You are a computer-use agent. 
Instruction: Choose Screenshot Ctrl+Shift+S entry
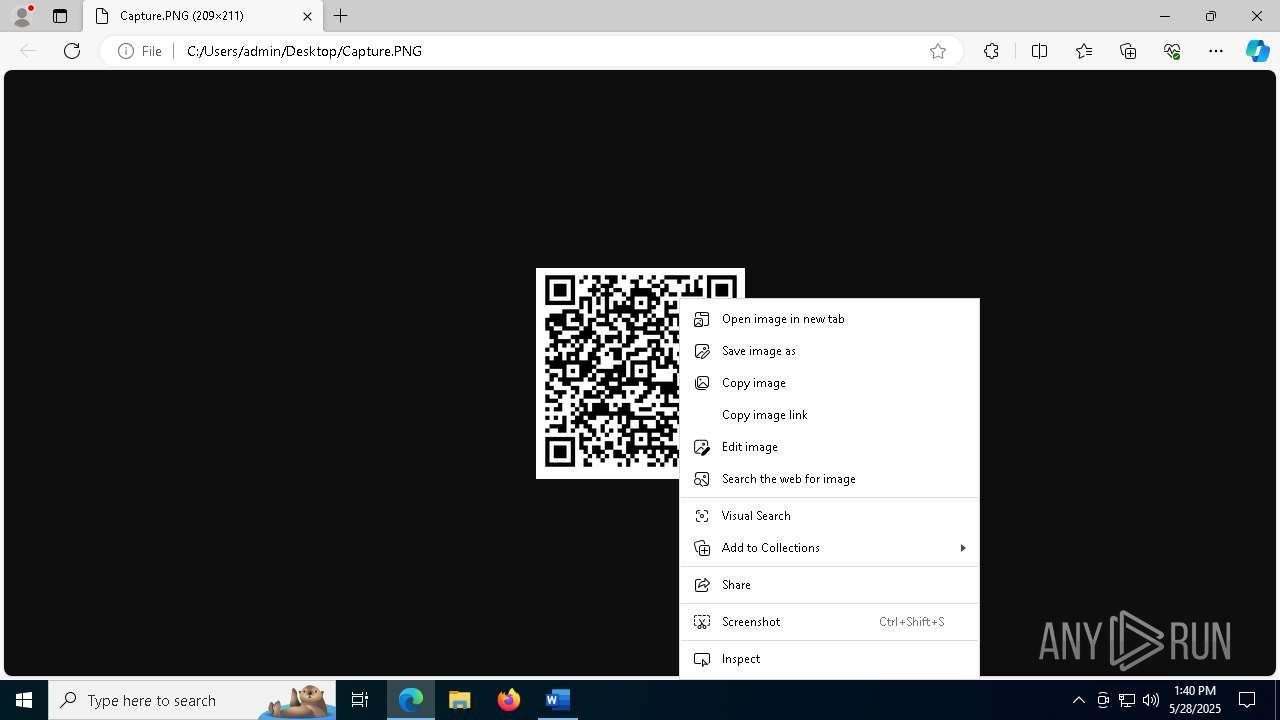829,622
